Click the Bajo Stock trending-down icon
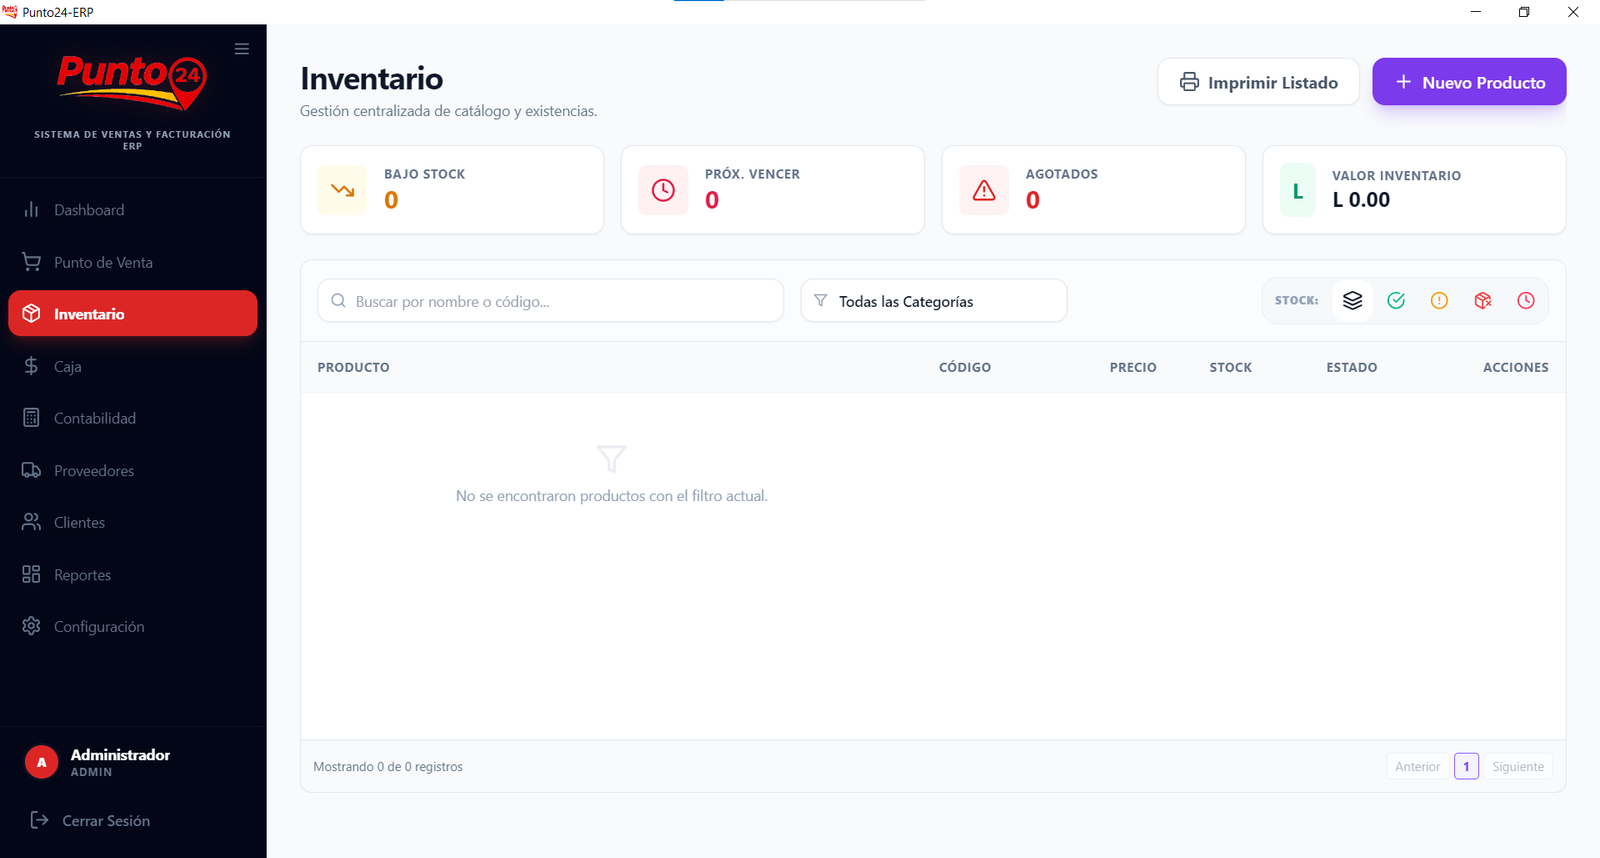The height and width of the screenshot is (858, 1600). coord(342,190)
